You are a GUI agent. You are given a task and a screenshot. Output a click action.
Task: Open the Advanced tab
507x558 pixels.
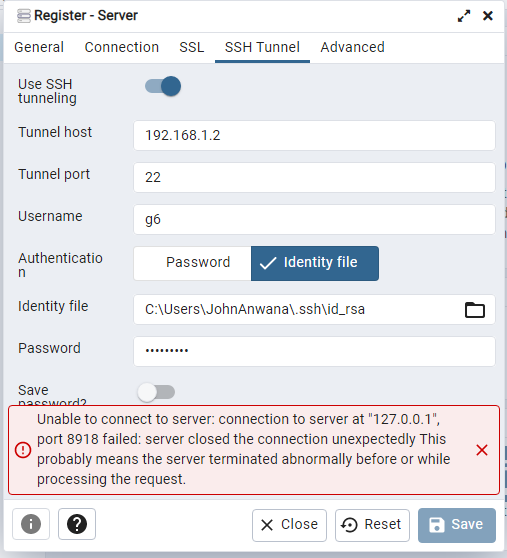click(352, 47)
